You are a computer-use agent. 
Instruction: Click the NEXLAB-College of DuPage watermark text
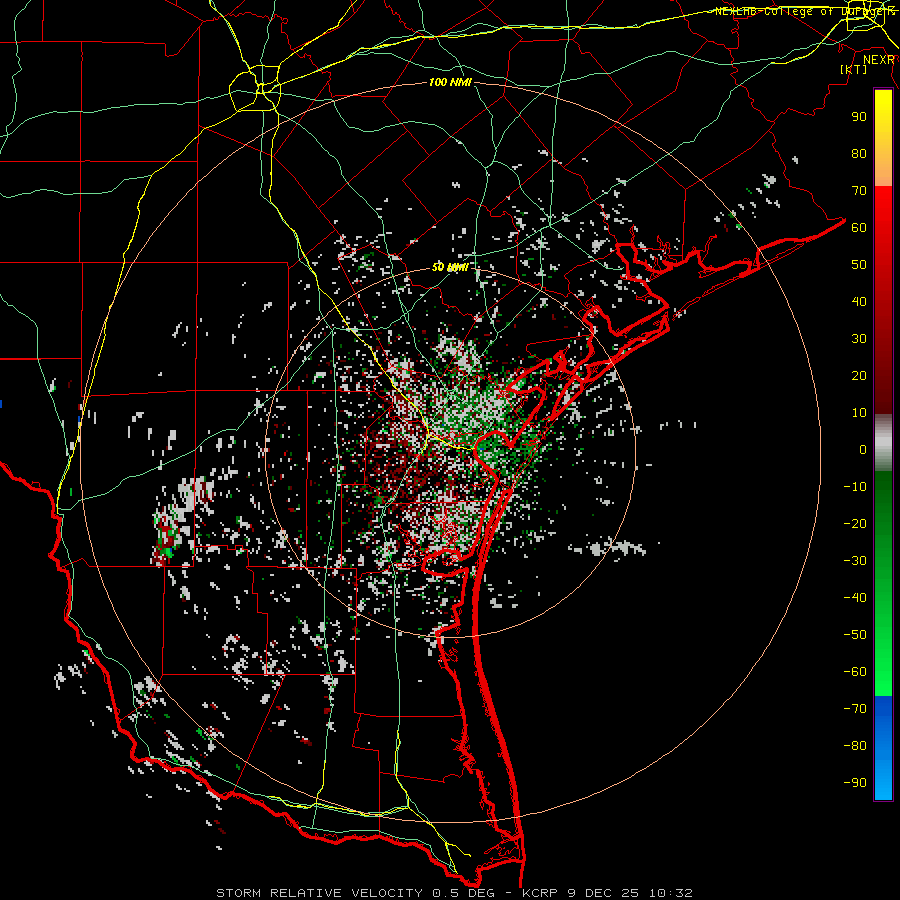pos(804,11)
